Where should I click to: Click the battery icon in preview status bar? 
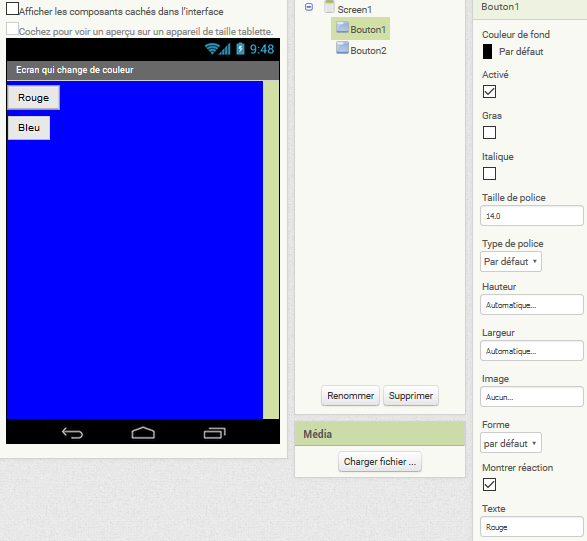pos(240,49)
